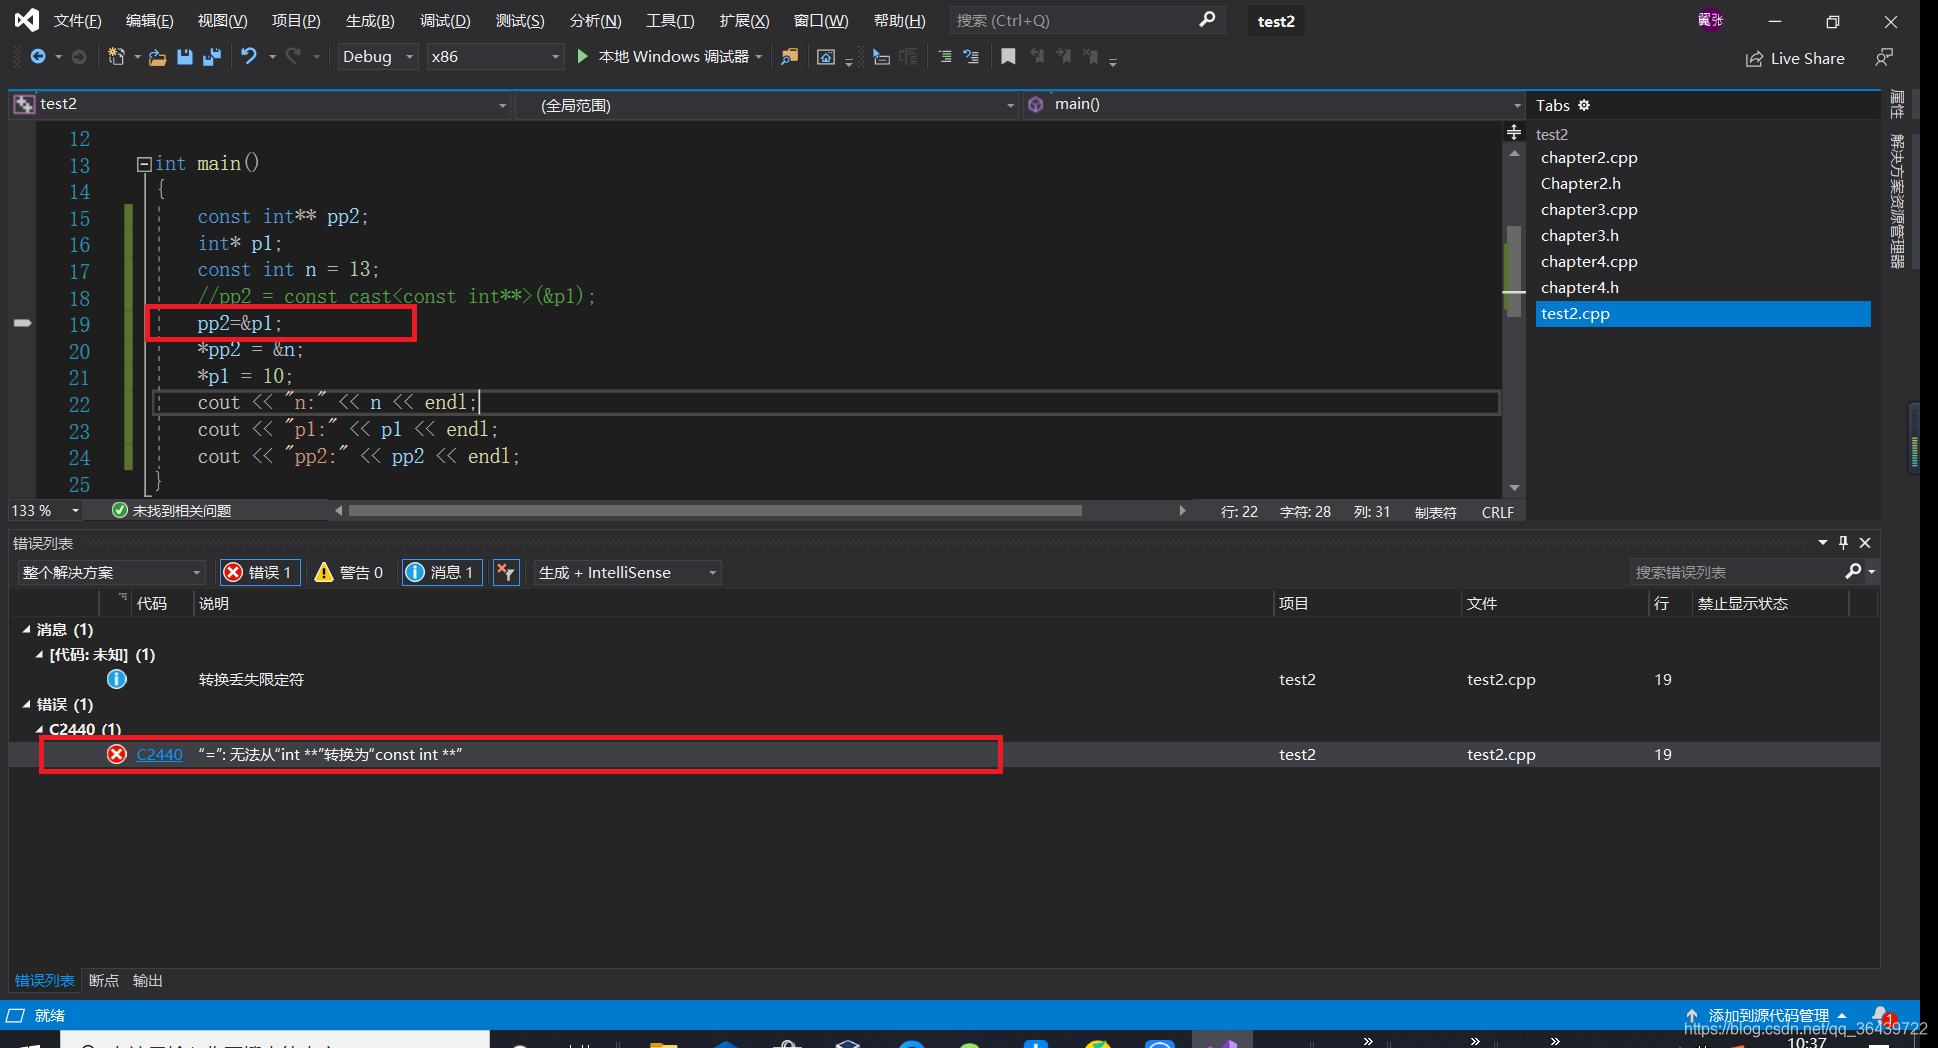Click the editor vertical scrollbar thumb
The image size is (1938, 1048).
(x=1514, y=270)
